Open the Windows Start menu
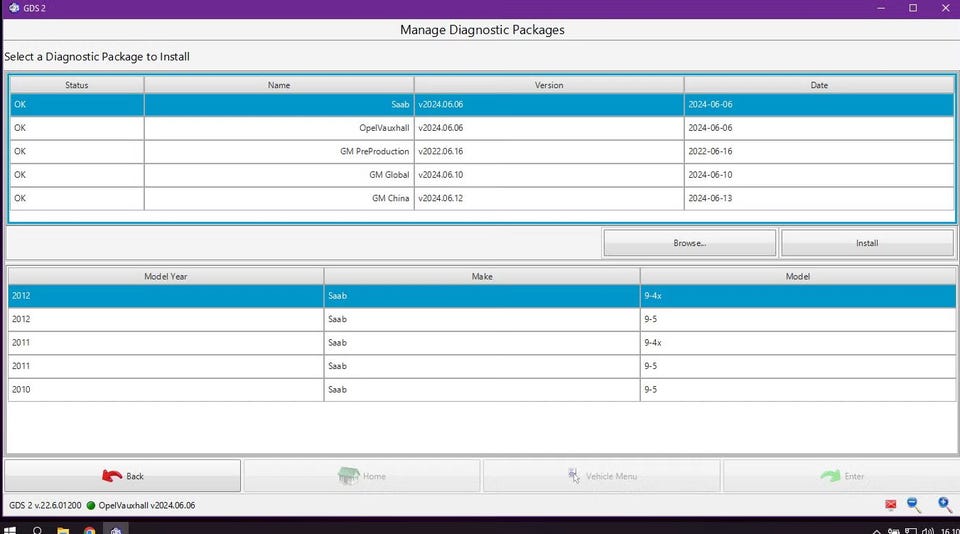The image size is (960, 534). coord(10,530)
